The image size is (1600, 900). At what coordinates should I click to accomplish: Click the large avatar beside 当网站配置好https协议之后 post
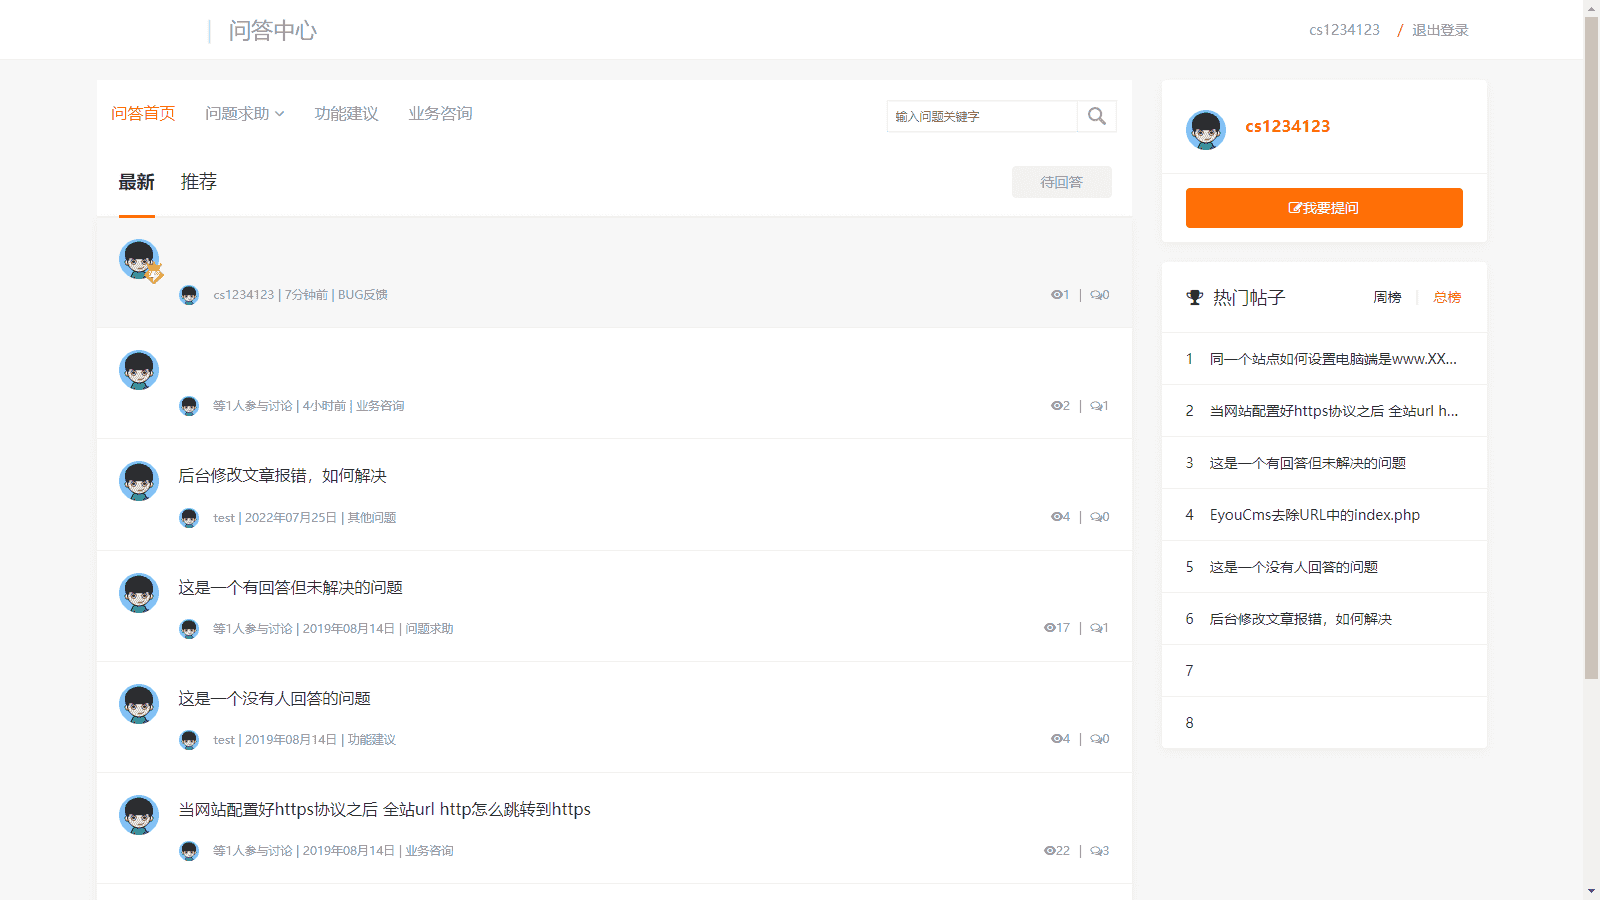coord(139,815)
